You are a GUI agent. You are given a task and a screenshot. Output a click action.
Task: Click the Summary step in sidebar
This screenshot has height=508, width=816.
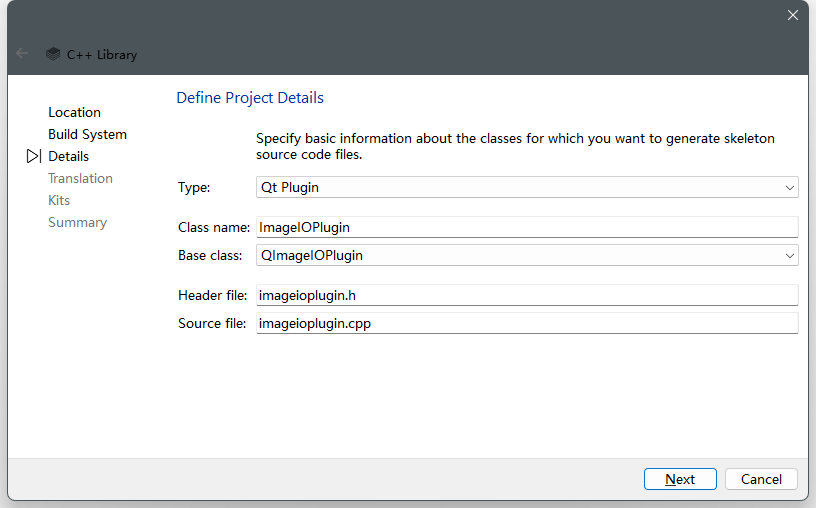click(77, 223)
